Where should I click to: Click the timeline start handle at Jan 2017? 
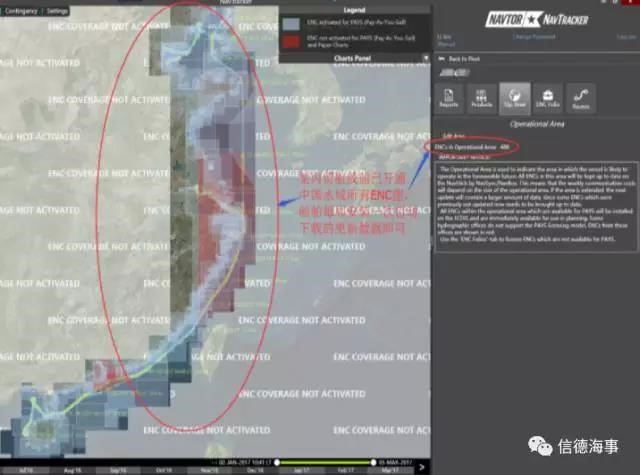point(277,461)
